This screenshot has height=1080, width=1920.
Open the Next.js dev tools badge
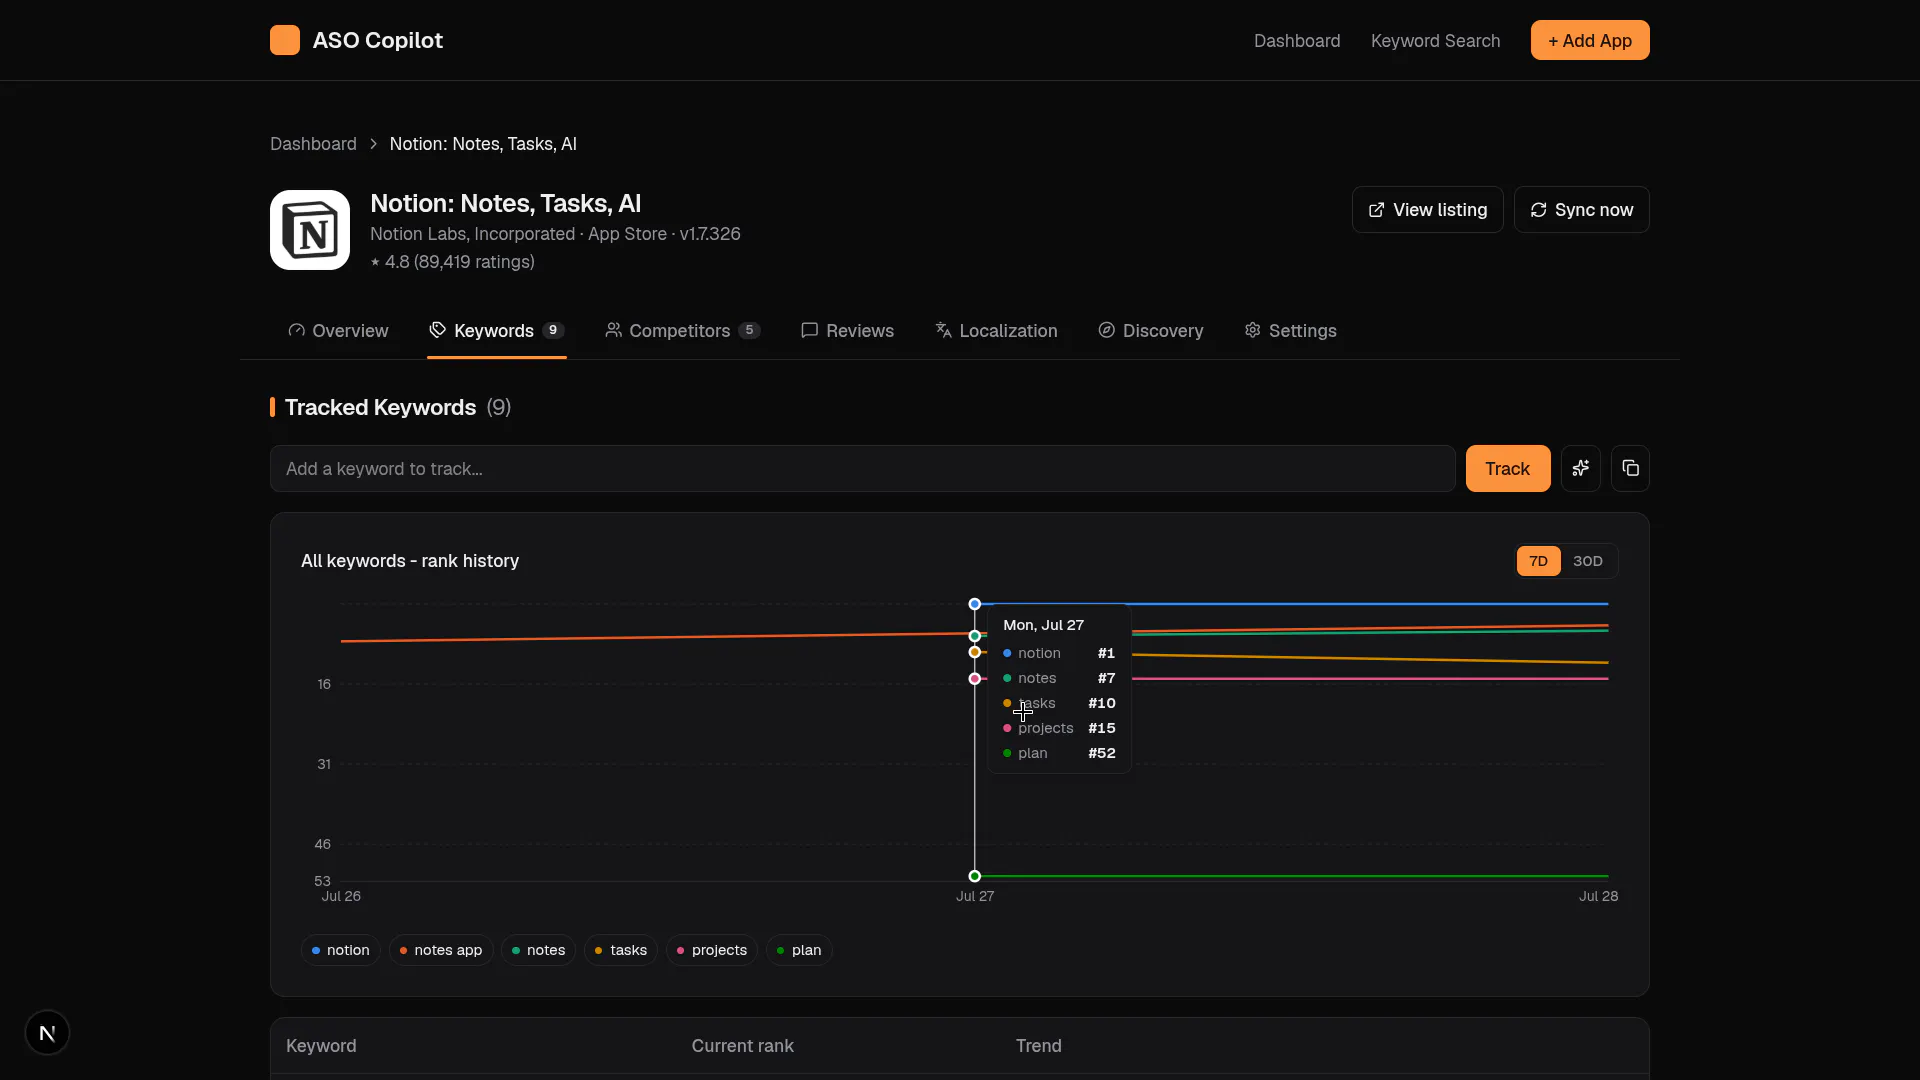47,1033
